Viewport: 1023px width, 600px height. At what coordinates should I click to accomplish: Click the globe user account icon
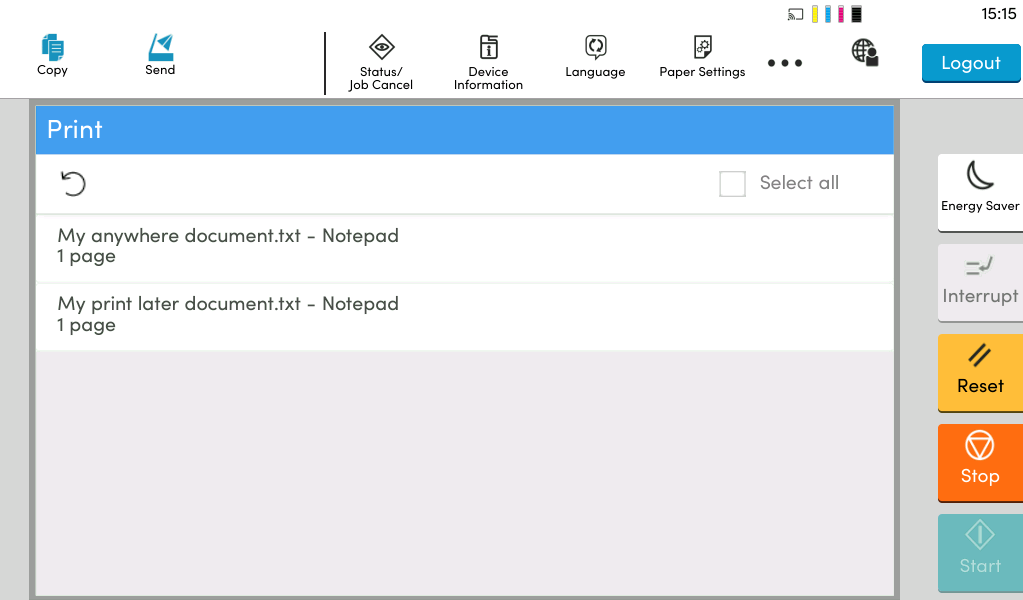click(x=865, y=53)
